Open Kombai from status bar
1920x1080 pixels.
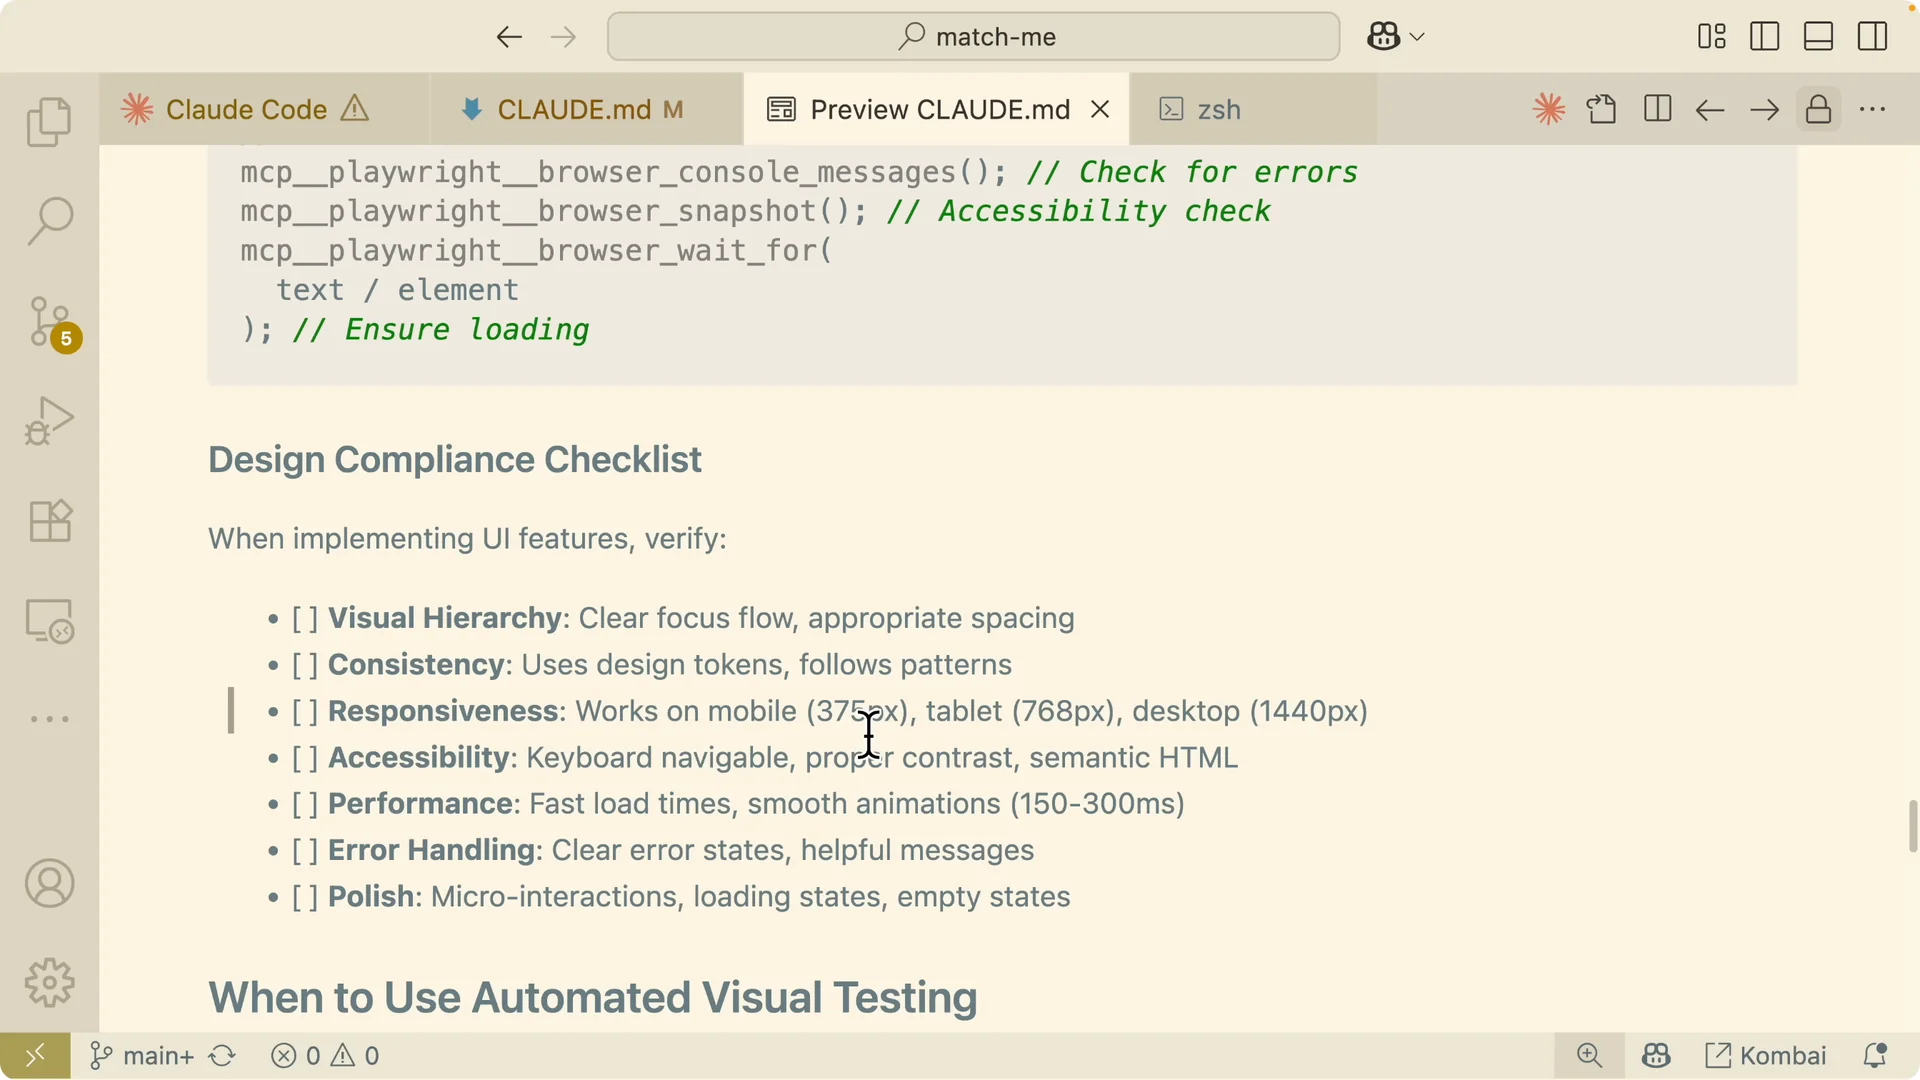[1766, 1056]
